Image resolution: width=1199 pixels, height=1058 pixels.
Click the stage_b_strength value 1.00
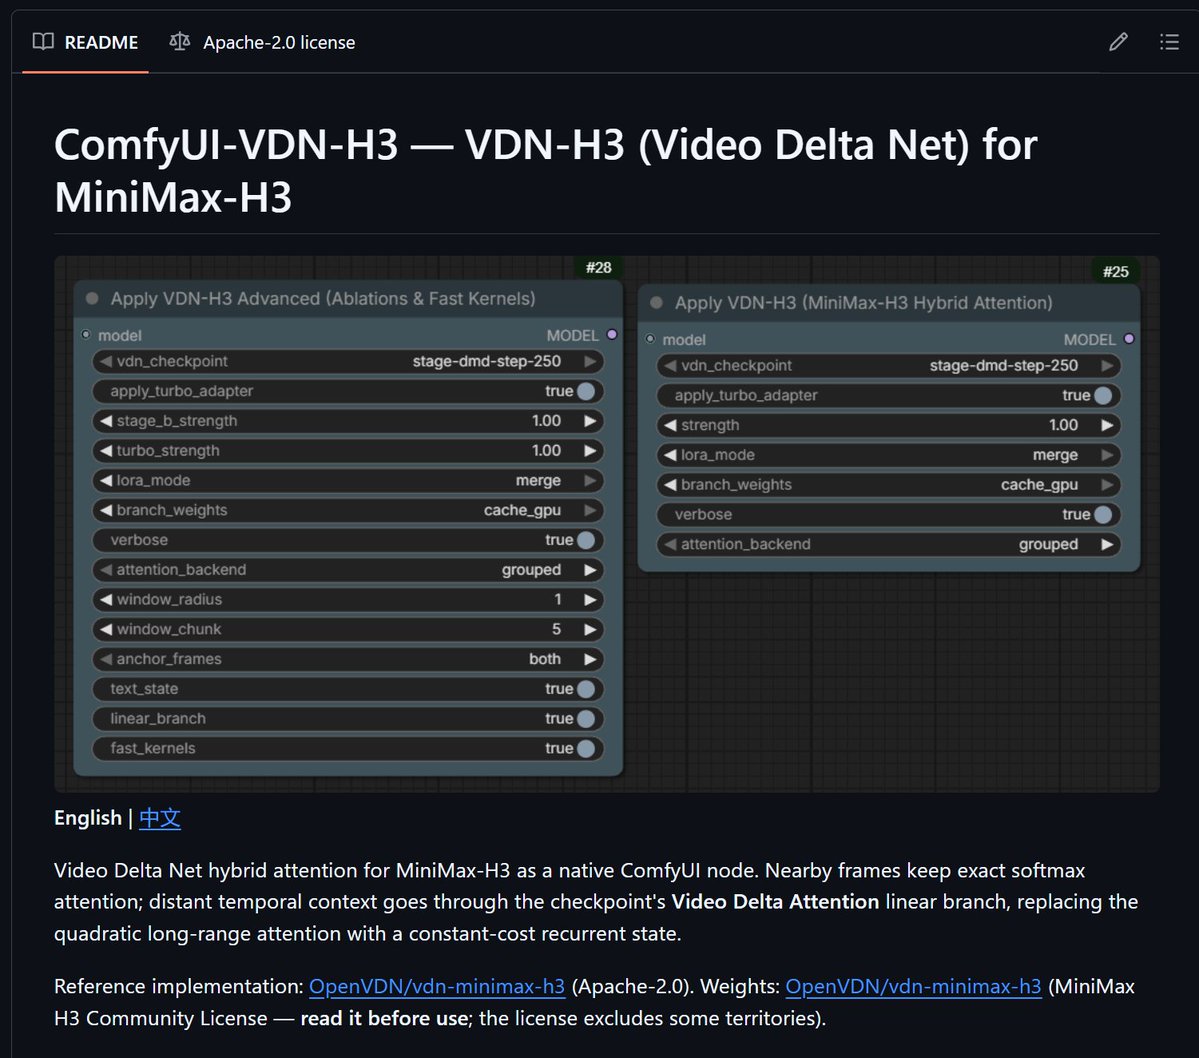(547, 421)
